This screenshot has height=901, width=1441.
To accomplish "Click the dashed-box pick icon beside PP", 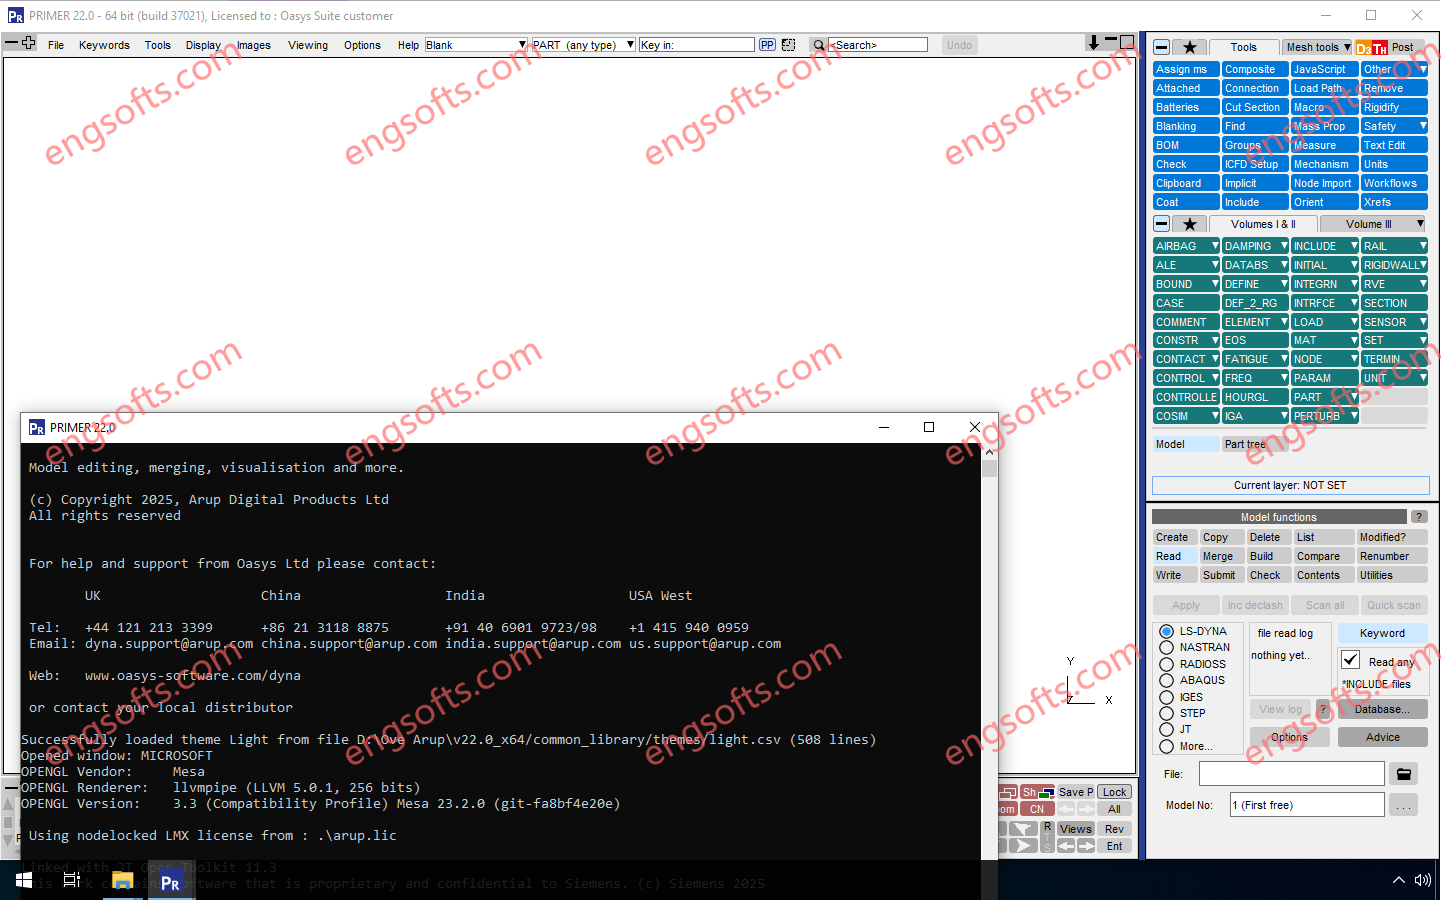I will click(788, 45).
